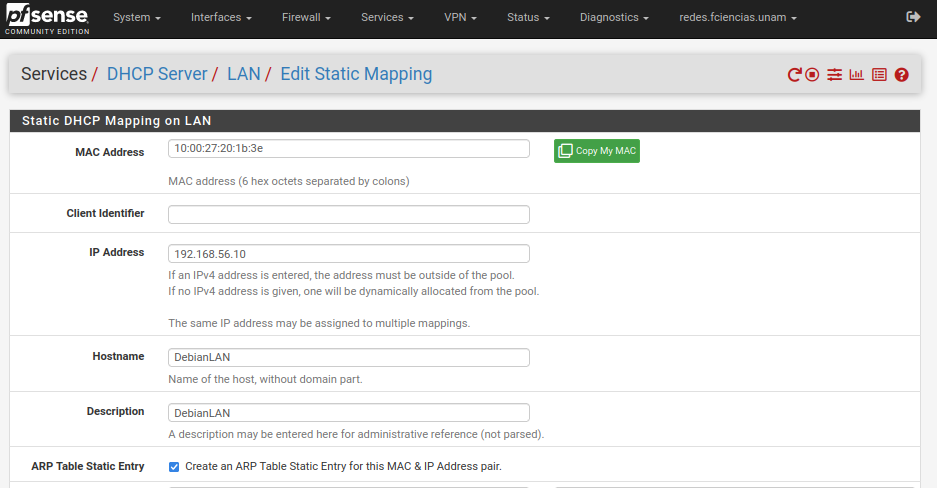Open related settings via the sliders icon
The image size is (937, 488).
835,75
